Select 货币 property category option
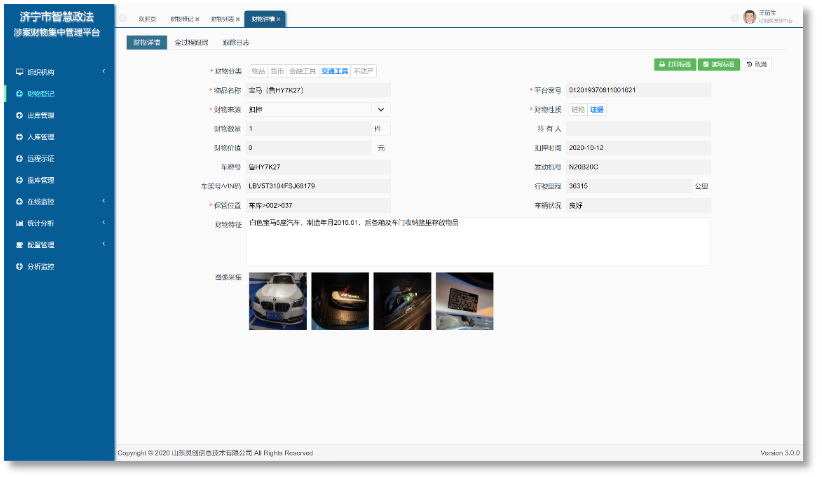 (277, 71)
